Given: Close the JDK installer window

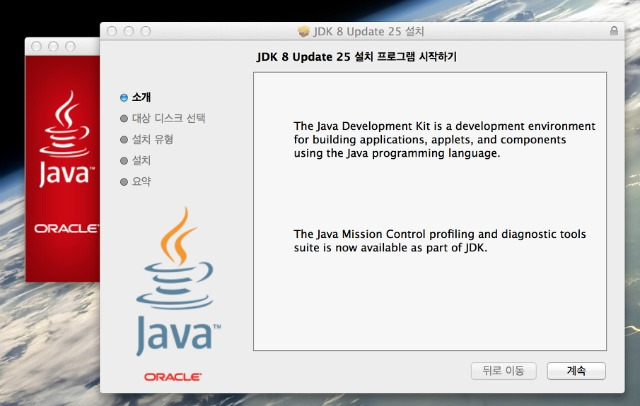Looking at the screenshot, I should [112, 31].
